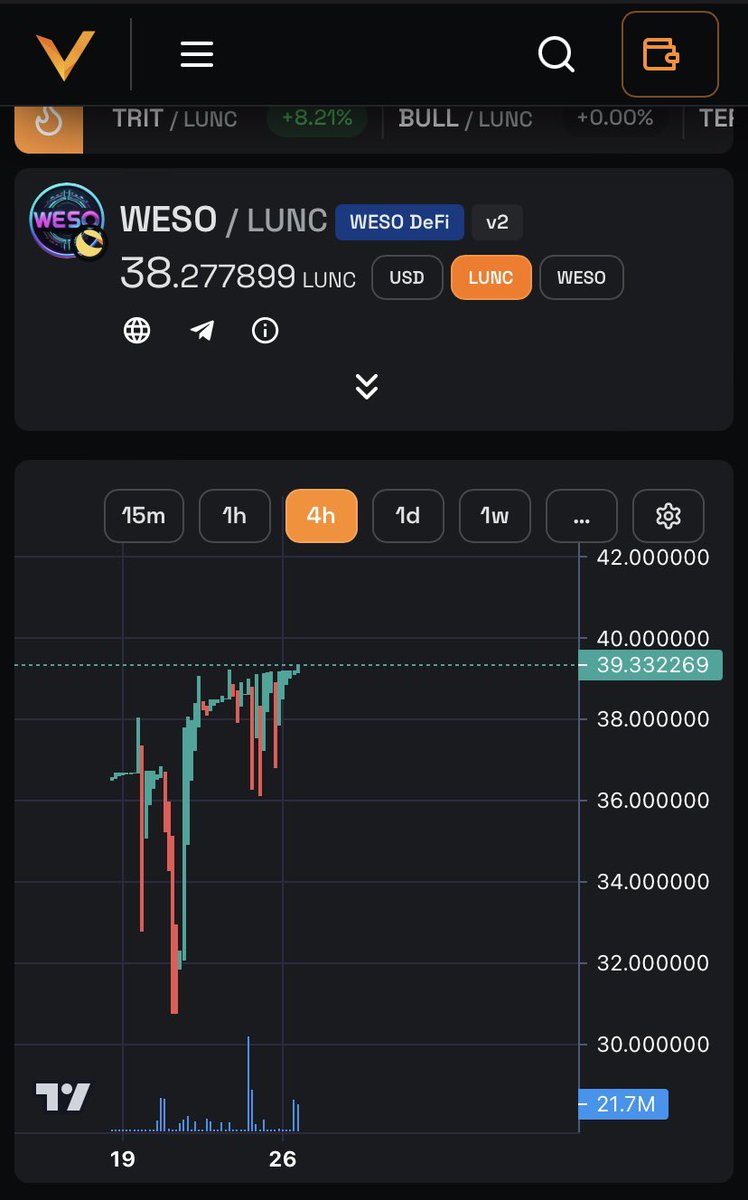Open the globe website icon
Viewport: 748px width, 1200px height.
(137, 330)
